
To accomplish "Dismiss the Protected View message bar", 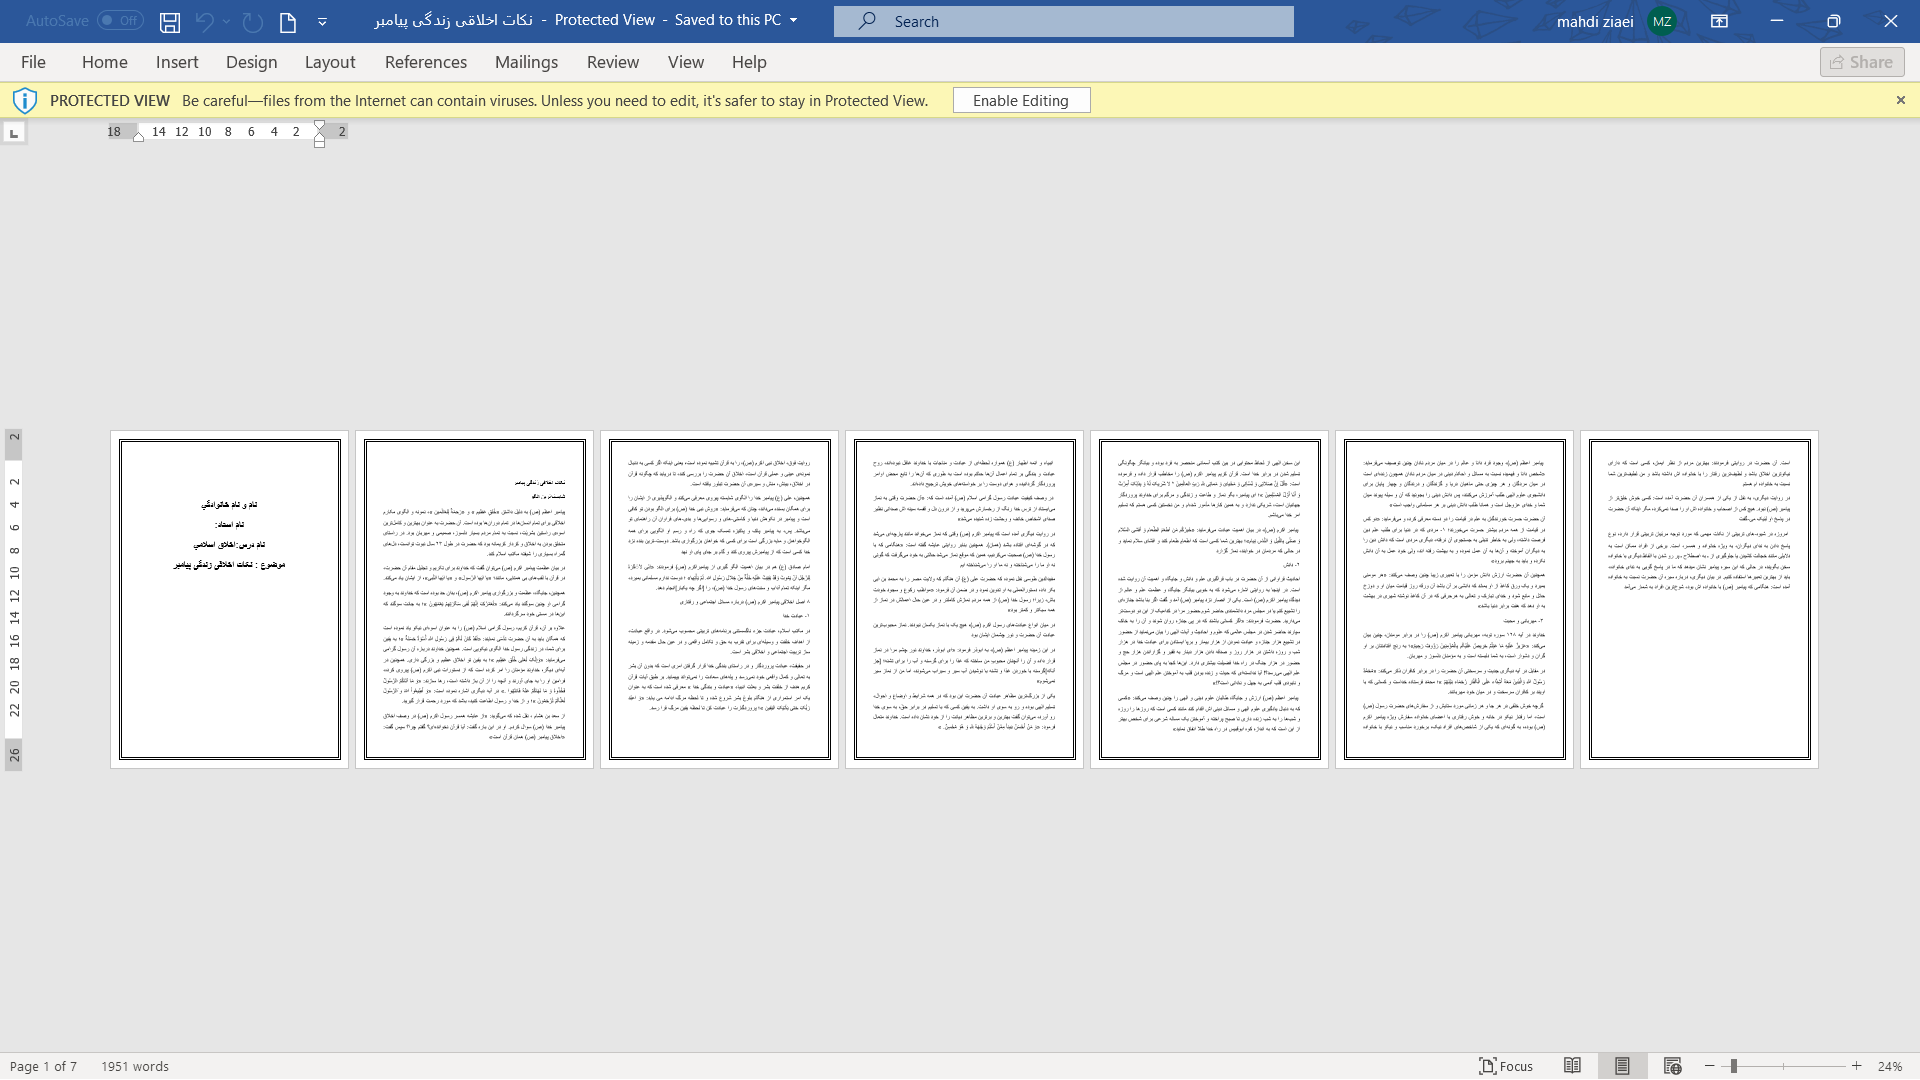I will pos(1900,100).
